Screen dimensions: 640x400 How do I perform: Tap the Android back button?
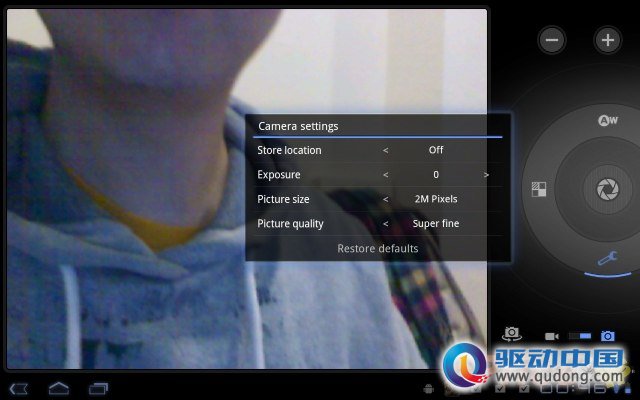click(x=19, y=389)
